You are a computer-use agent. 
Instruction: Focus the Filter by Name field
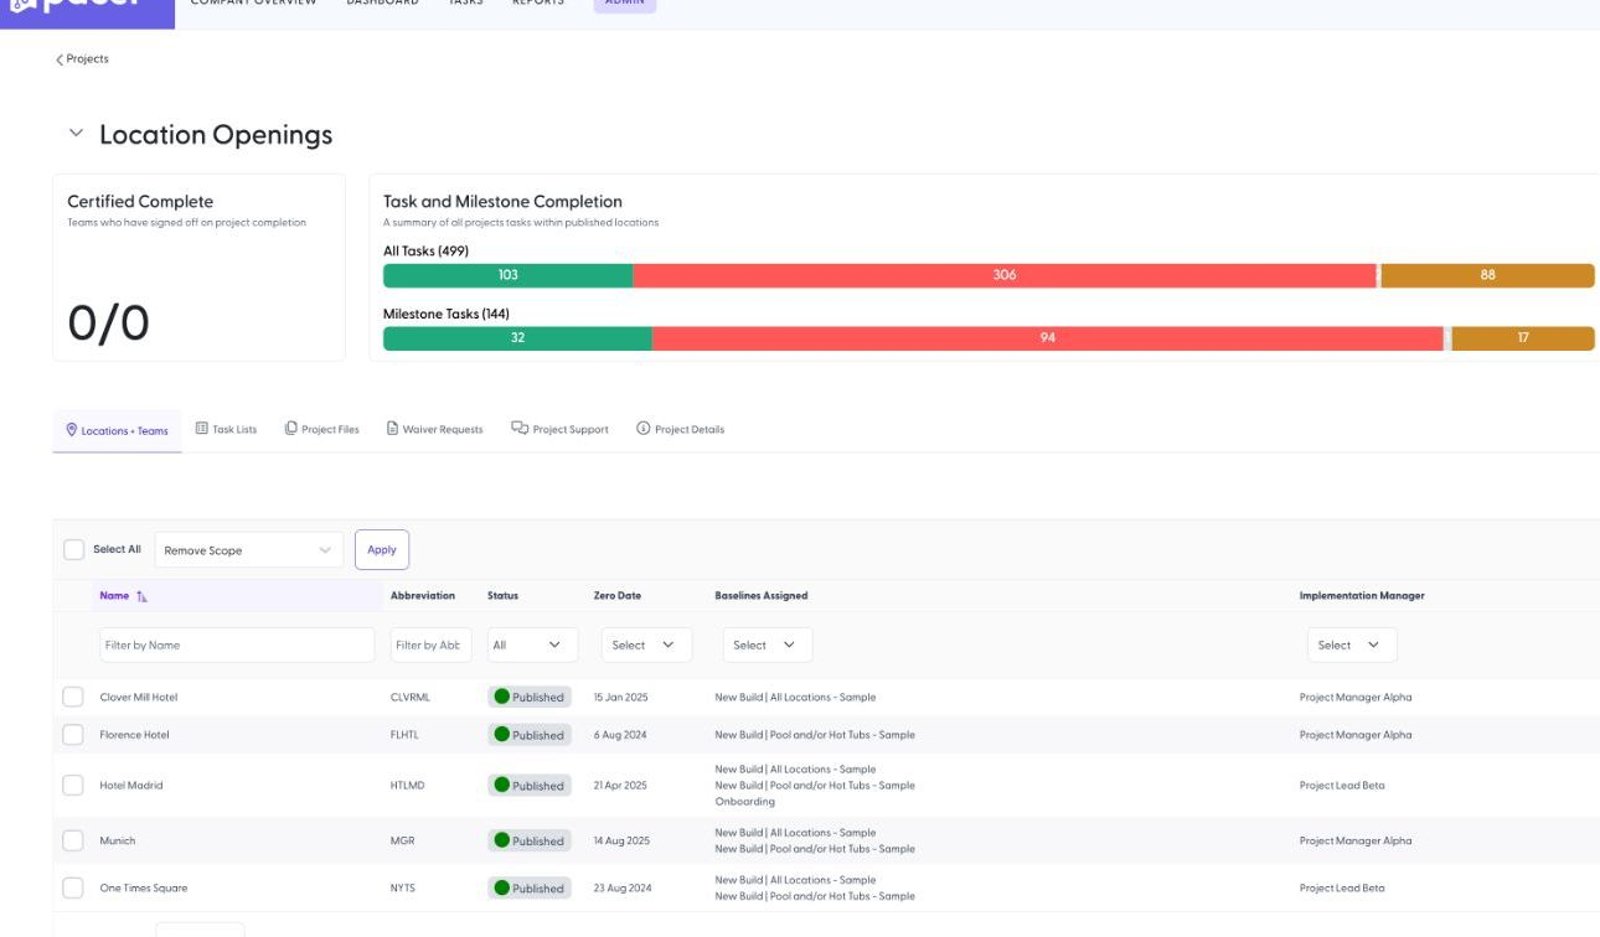pos(237,645)
